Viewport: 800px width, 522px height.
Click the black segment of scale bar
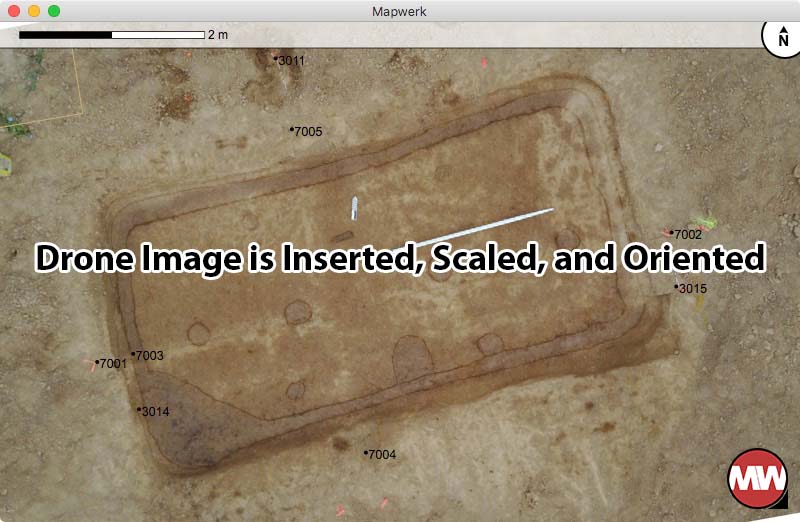pos(65,35)
